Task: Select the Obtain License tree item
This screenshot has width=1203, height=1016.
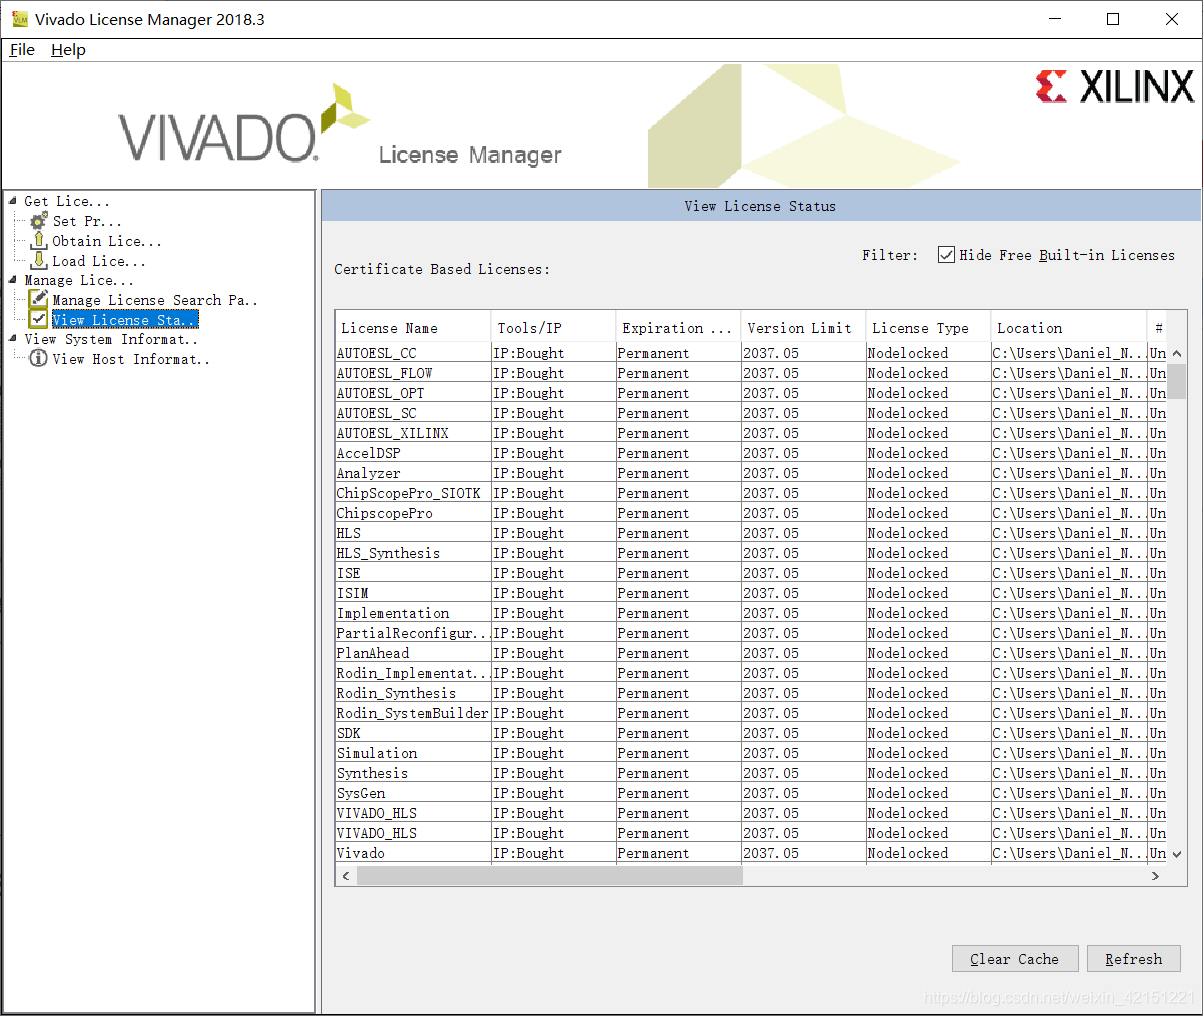Action: coord(107,241)
